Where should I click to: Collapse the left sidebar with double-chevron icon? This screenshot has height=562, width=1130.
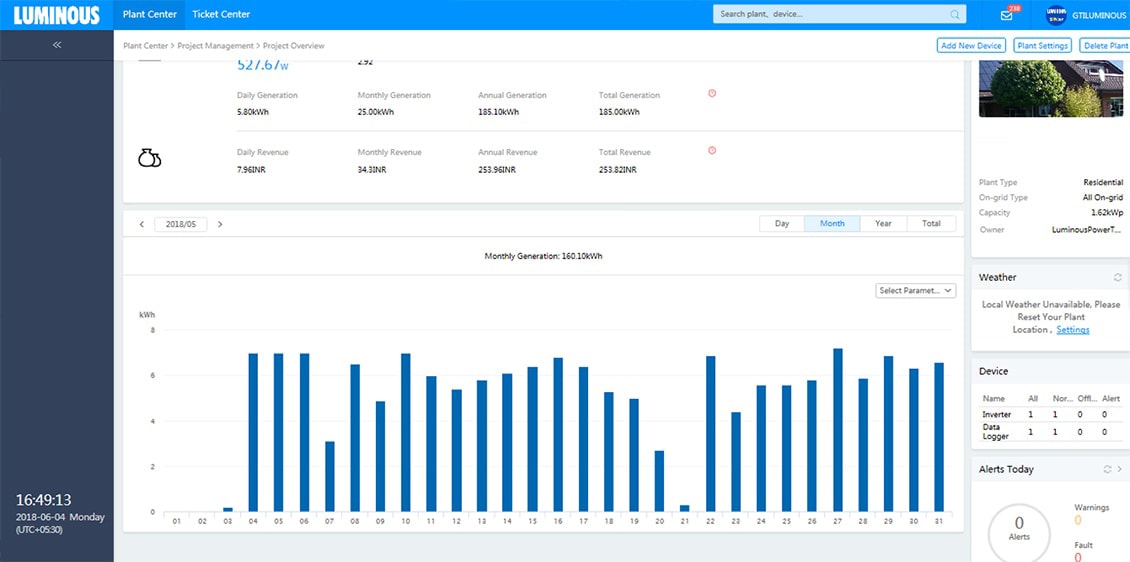(x=57, y=45)
